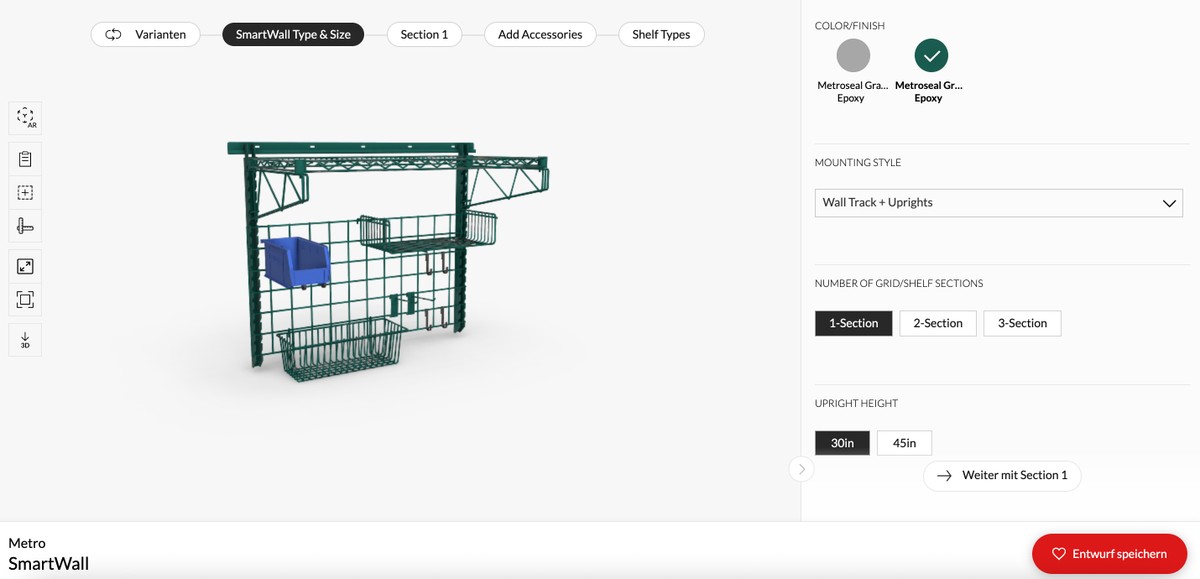Open the parts list clipboard icon
This screenshot has height=579, width=1200.
(26, 159)
